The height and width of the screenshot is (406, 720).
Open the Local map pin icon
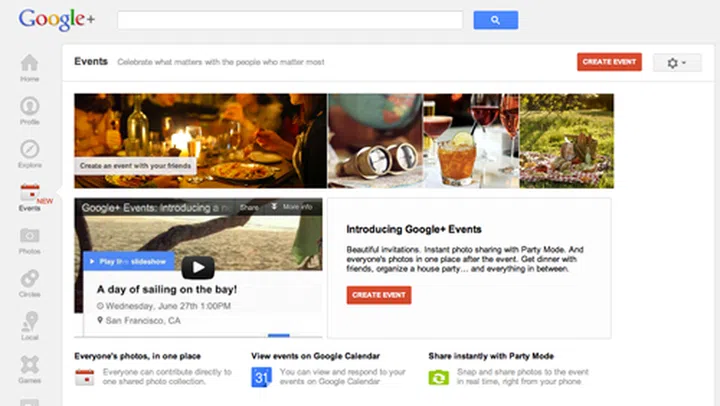pyautogui.click(x=30, y=324)
